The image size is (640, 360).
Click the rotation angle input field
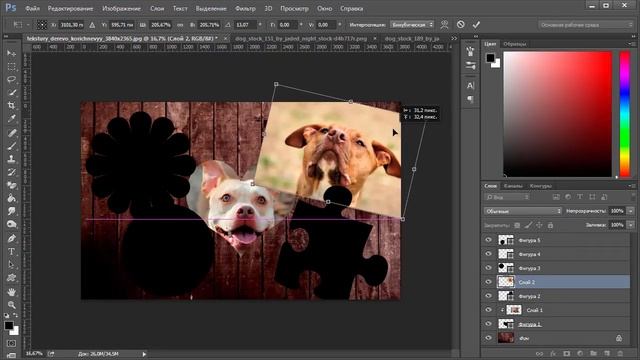click(245, 25)
